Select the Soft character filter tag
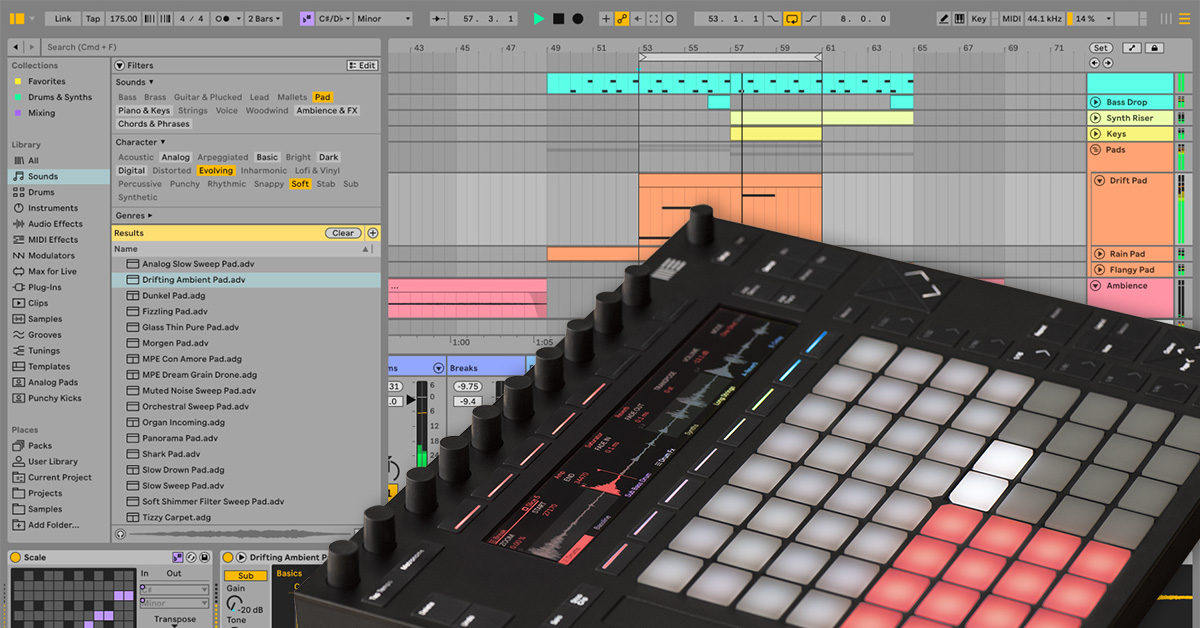 (x=300, y=184)
